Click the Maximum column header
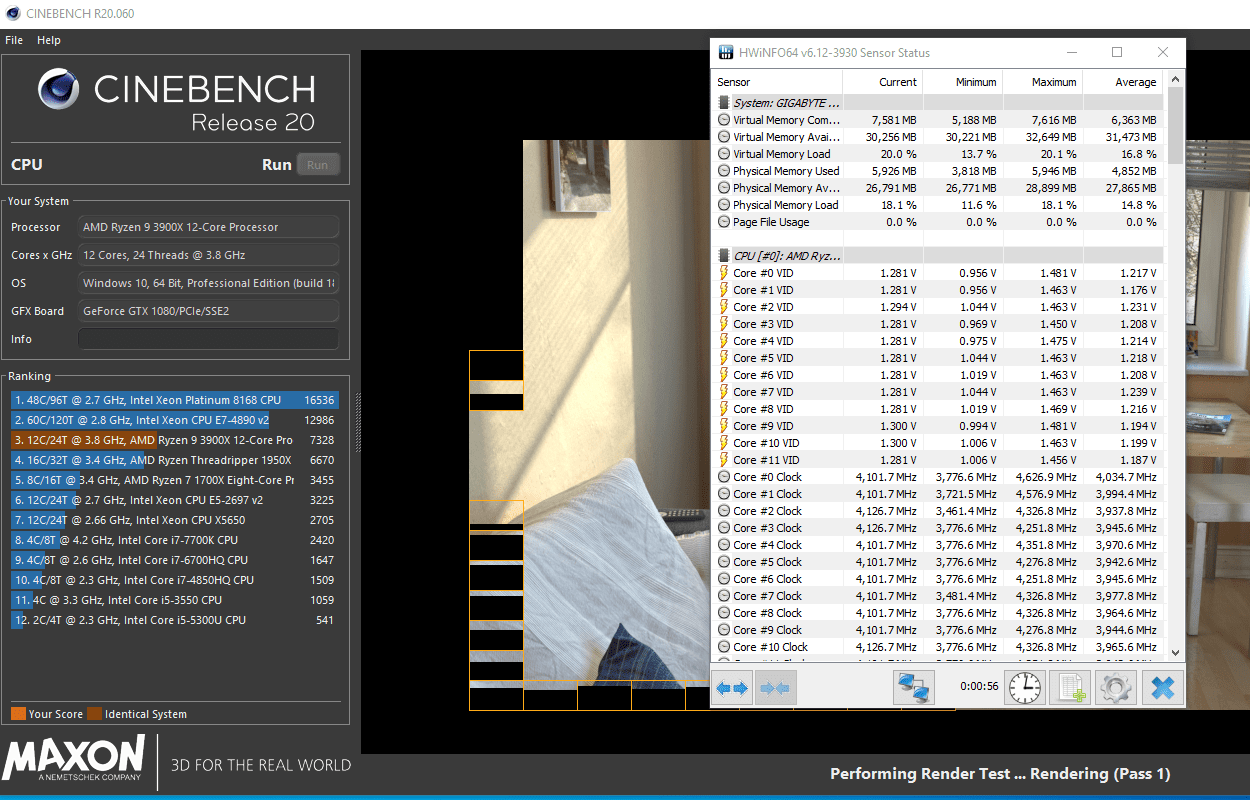This screenshot has width=1250, height=800. (x=1042, y=82)
